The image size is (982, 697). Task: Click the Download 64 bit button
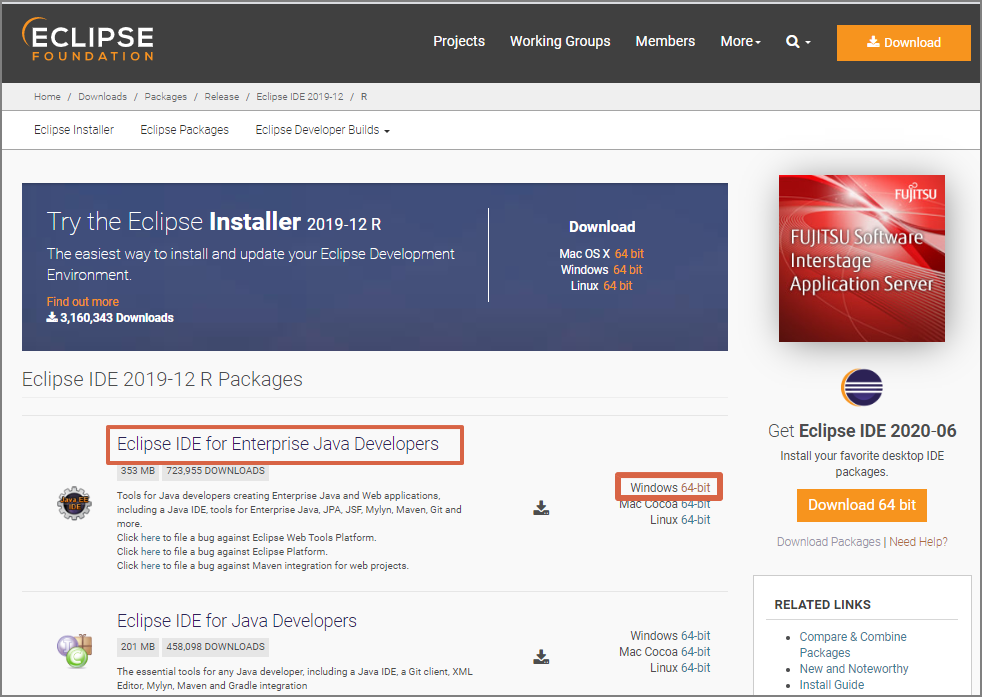pos(862,505)
